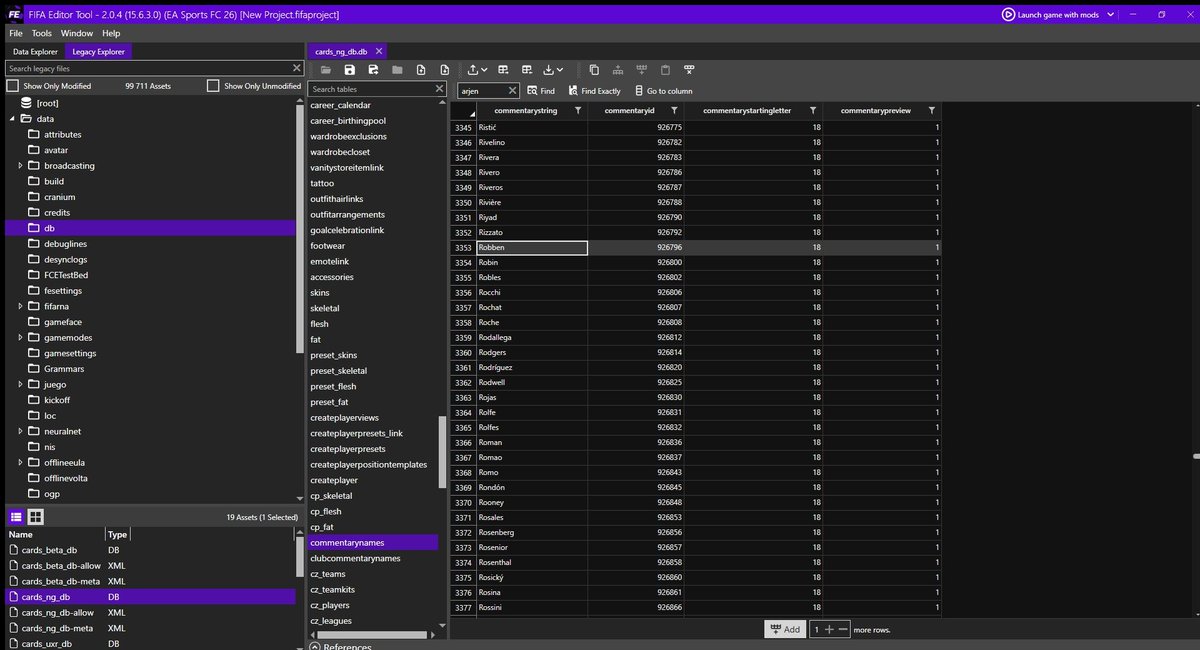This screenshot has height=650, width=1200.
Task: Expand the fifarna folder
Action: pos(20,306)
